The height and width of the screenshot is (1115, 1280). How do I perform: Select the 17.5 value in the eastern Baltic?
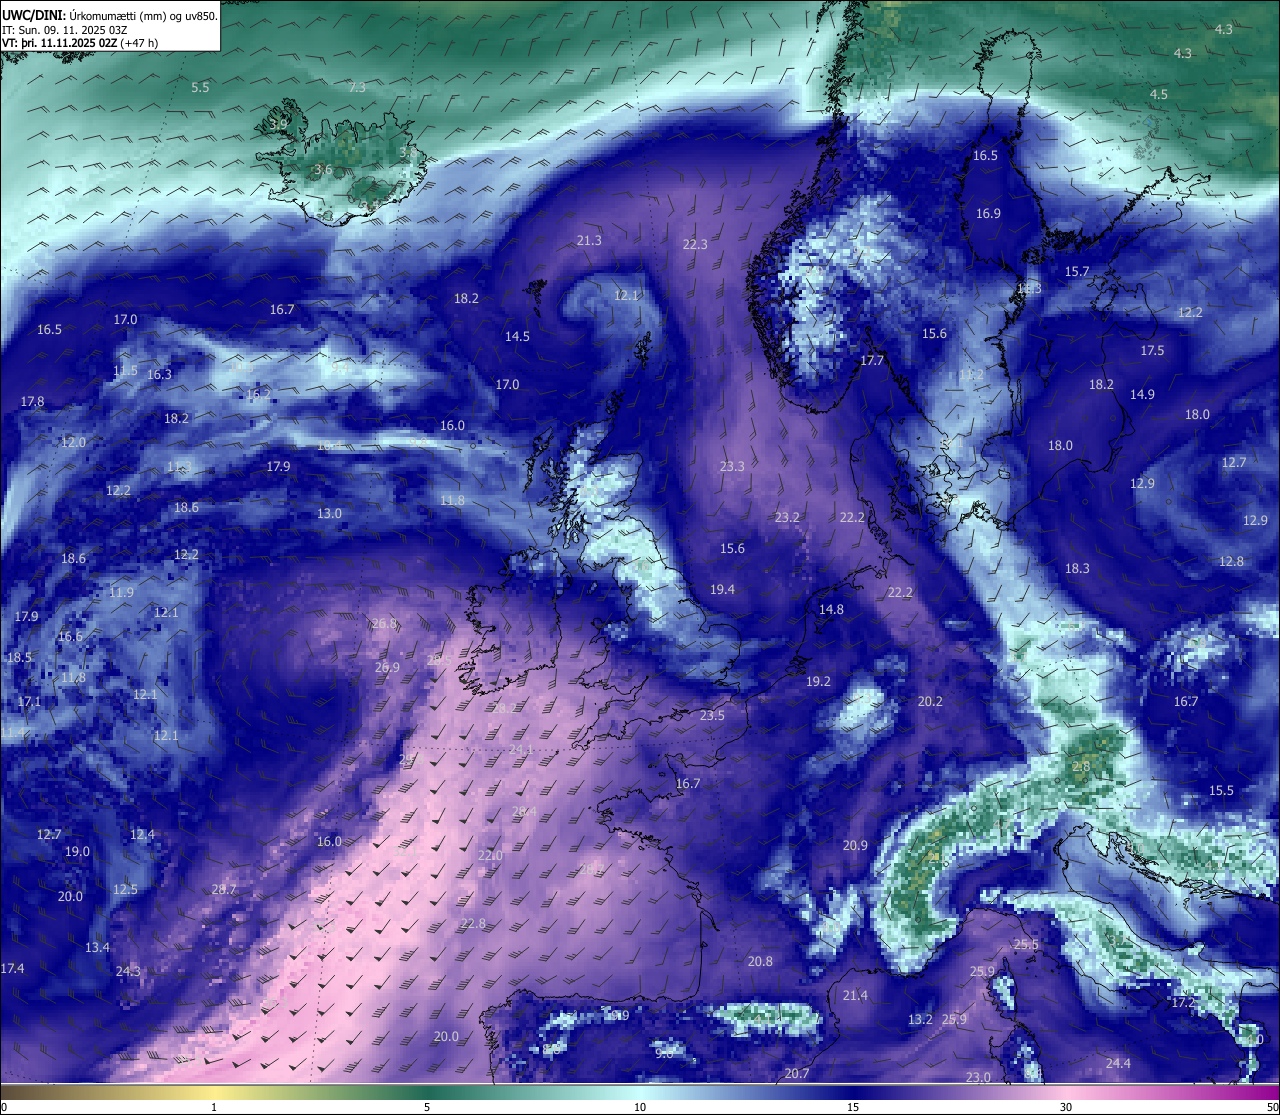coord(1152,351)
